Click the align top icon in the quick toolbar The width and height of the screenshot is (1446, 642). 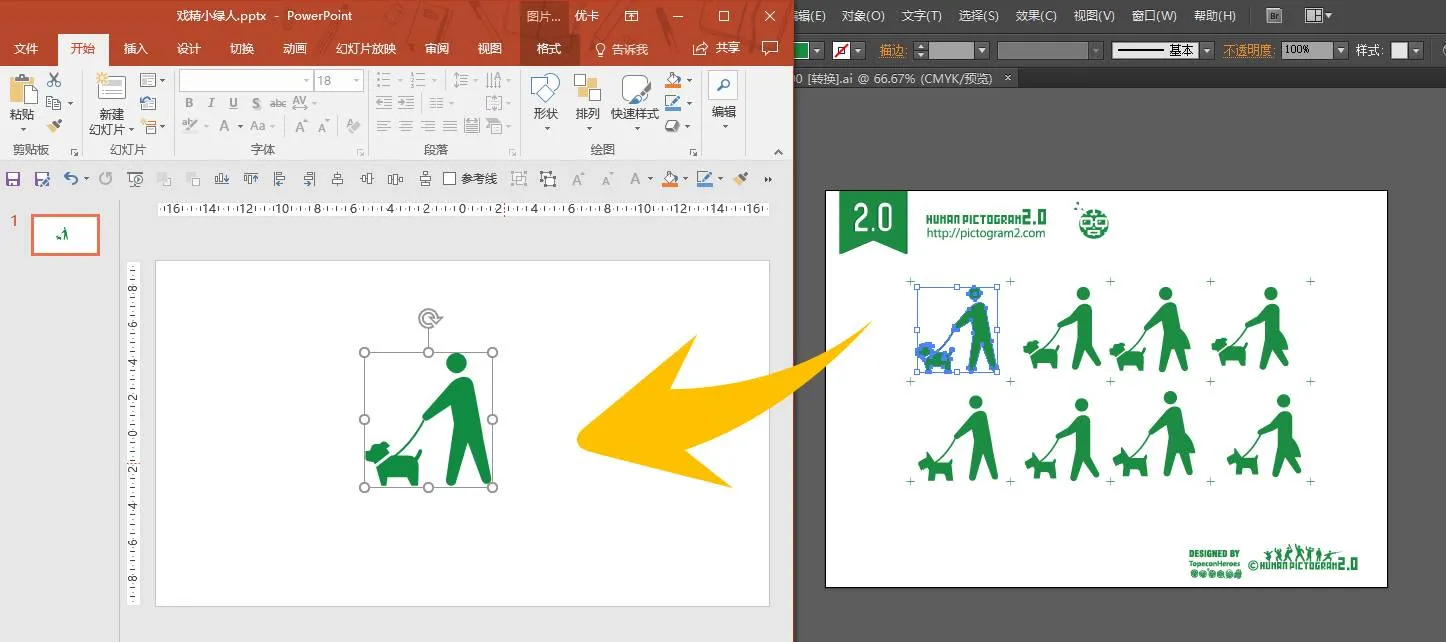point(251,179)
